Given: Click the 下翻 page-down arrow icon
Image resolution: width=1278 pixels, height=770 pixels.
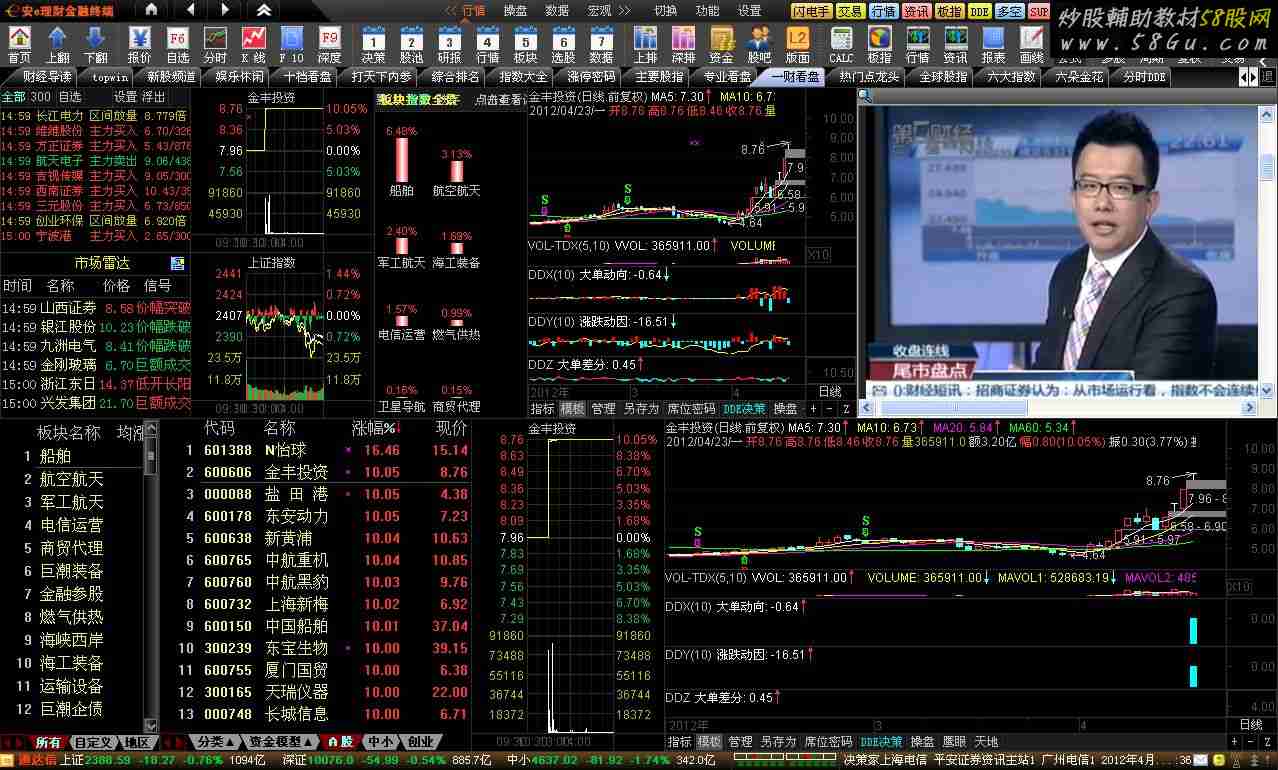Looking at the screenshot, I should coord(95,44).
